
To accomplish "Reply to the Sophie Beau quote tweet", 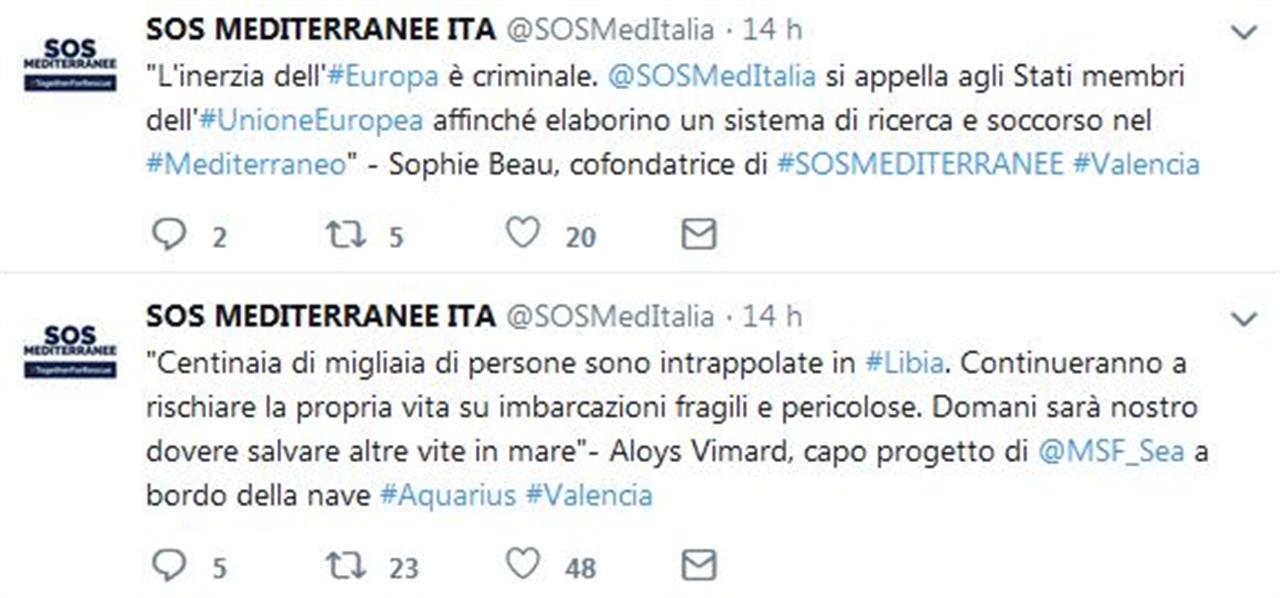I will coord(169,234).
